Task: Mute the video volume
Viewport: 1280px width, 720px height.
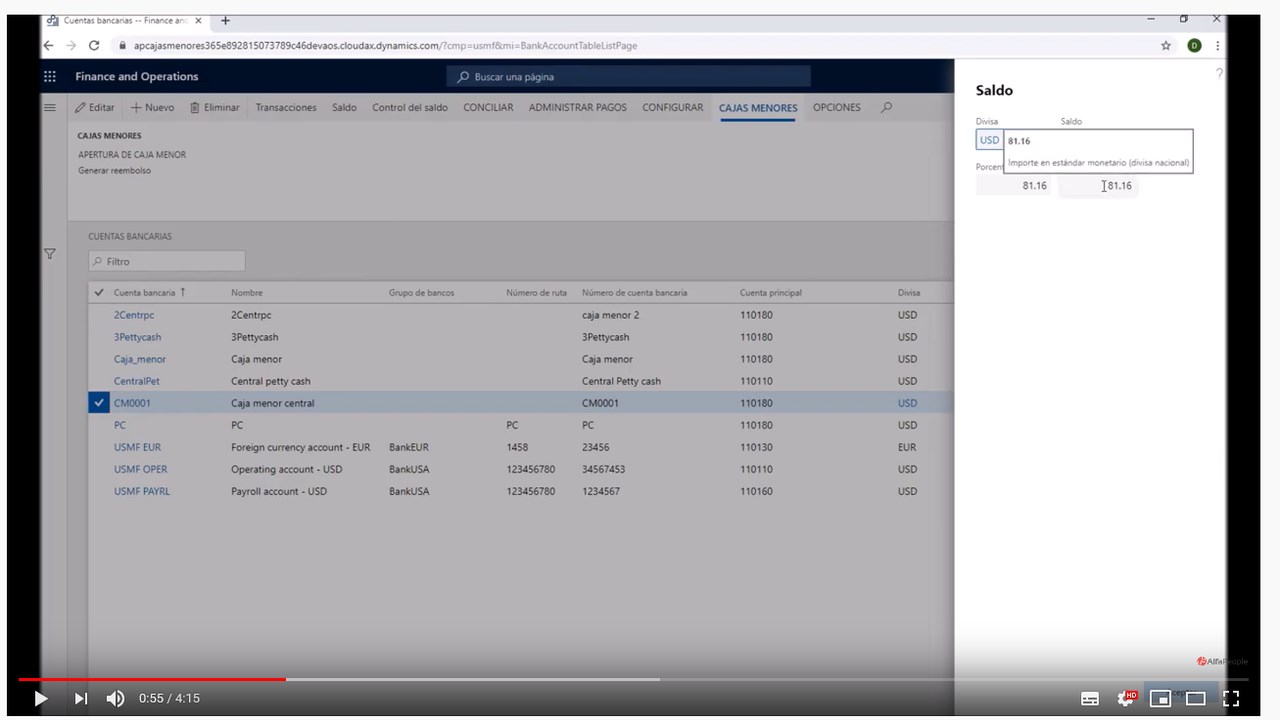Action: coord(115,698)
